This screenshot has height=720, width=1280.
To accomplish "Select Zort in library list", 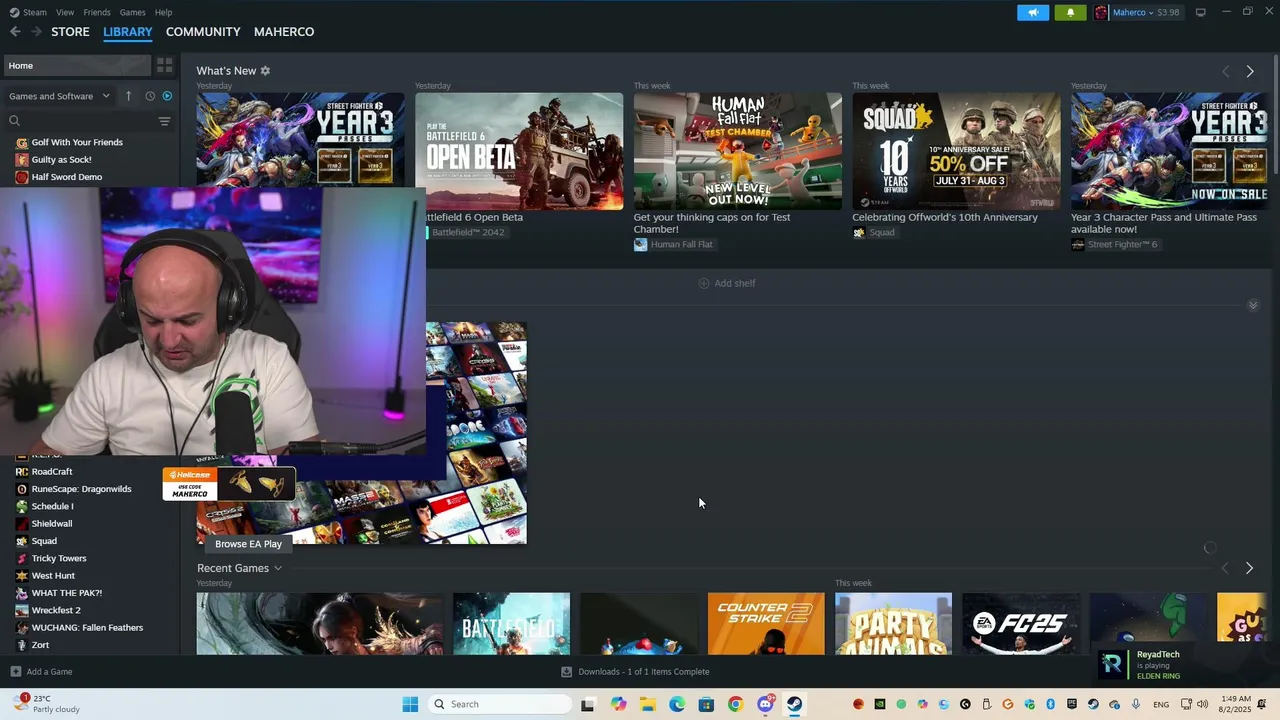I will 40,645.
